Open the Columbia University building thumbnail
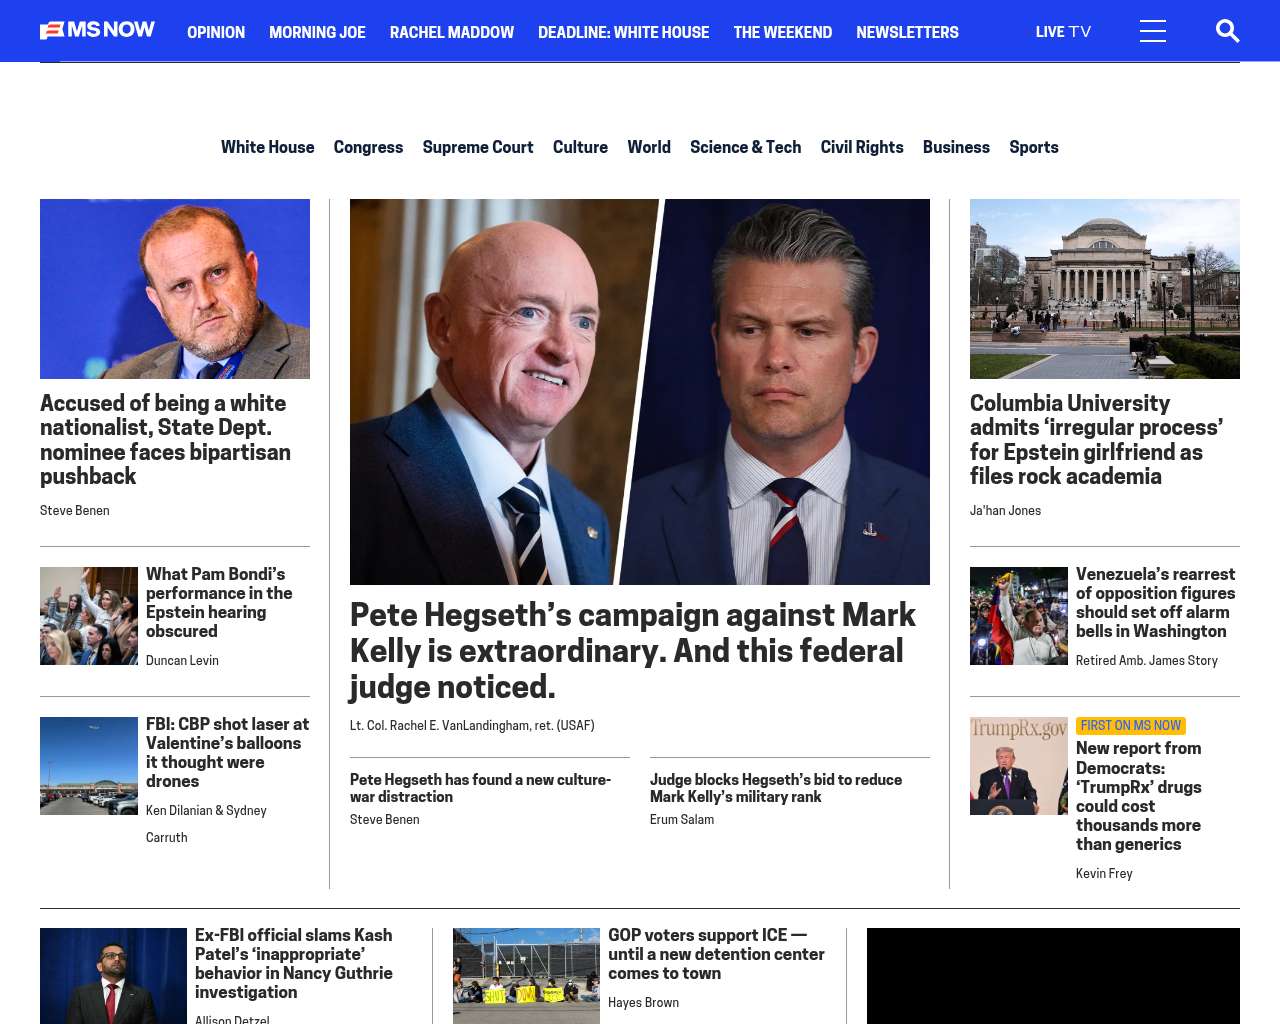The width and height of the screenshot is (1280, 1024). click(x=1104, y=288)
